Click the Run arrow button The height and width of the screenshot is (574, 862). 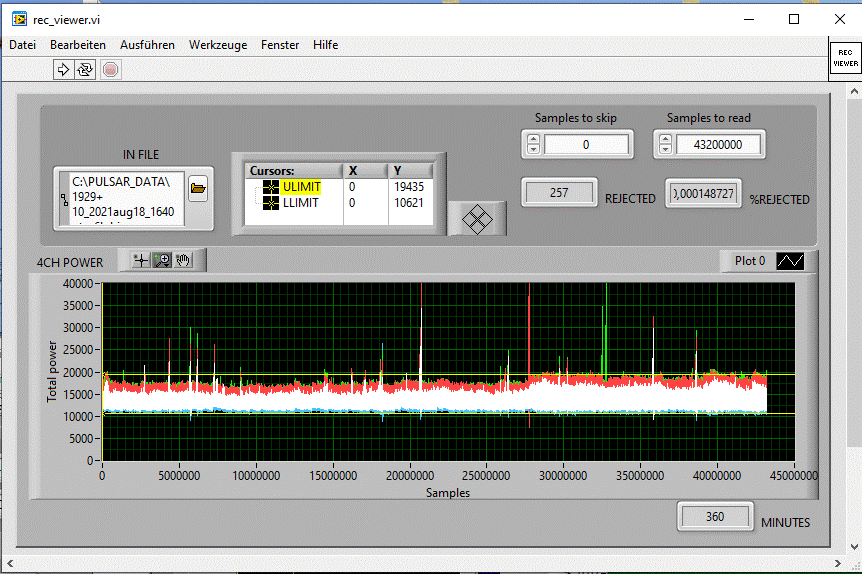[x=63, y=70]
